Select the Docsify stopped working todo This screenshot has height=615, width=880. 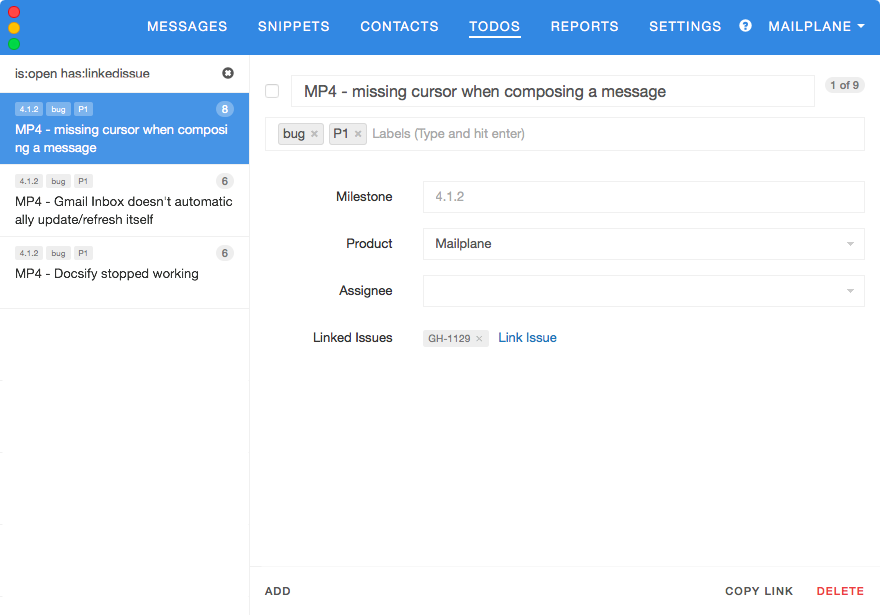tap(107, 273)
